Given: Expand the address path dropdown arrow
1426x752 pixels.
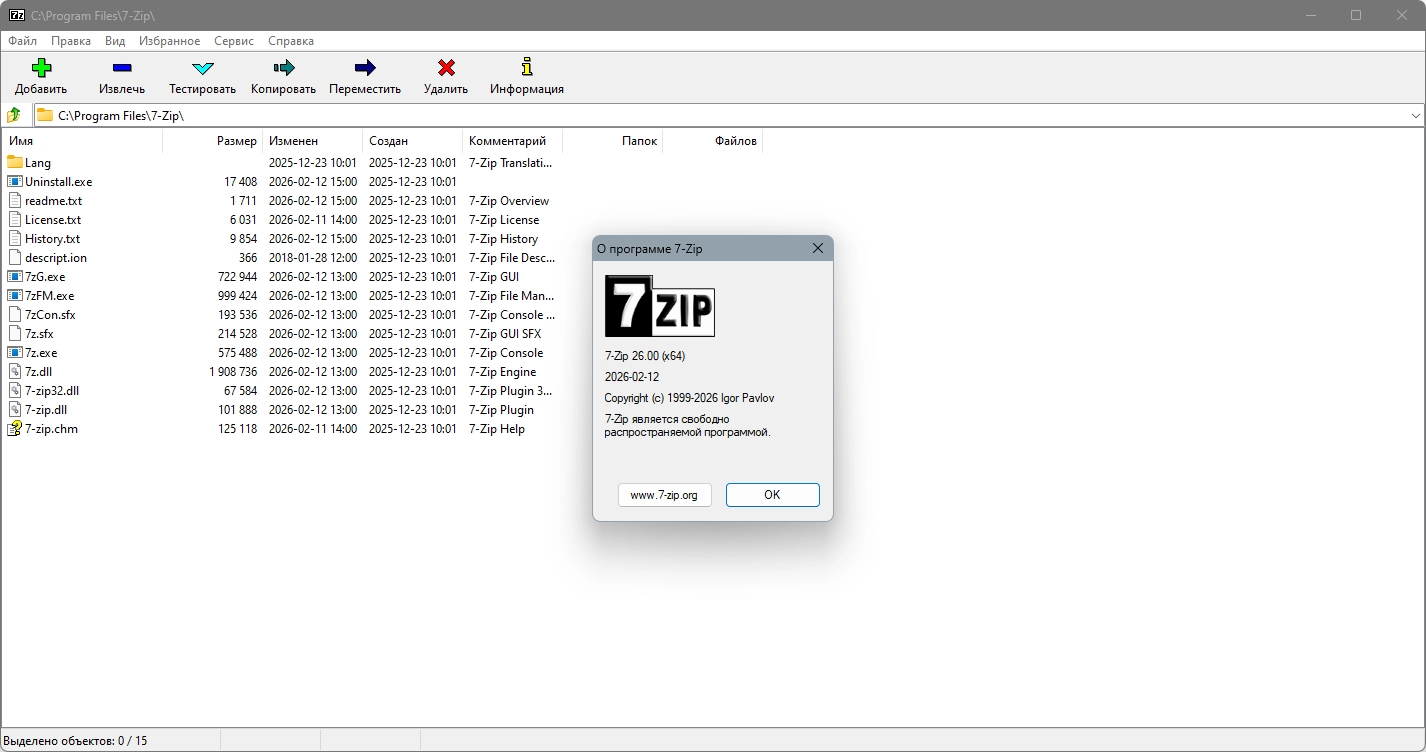Looking at the screenshot, I should click(1415, 116).
